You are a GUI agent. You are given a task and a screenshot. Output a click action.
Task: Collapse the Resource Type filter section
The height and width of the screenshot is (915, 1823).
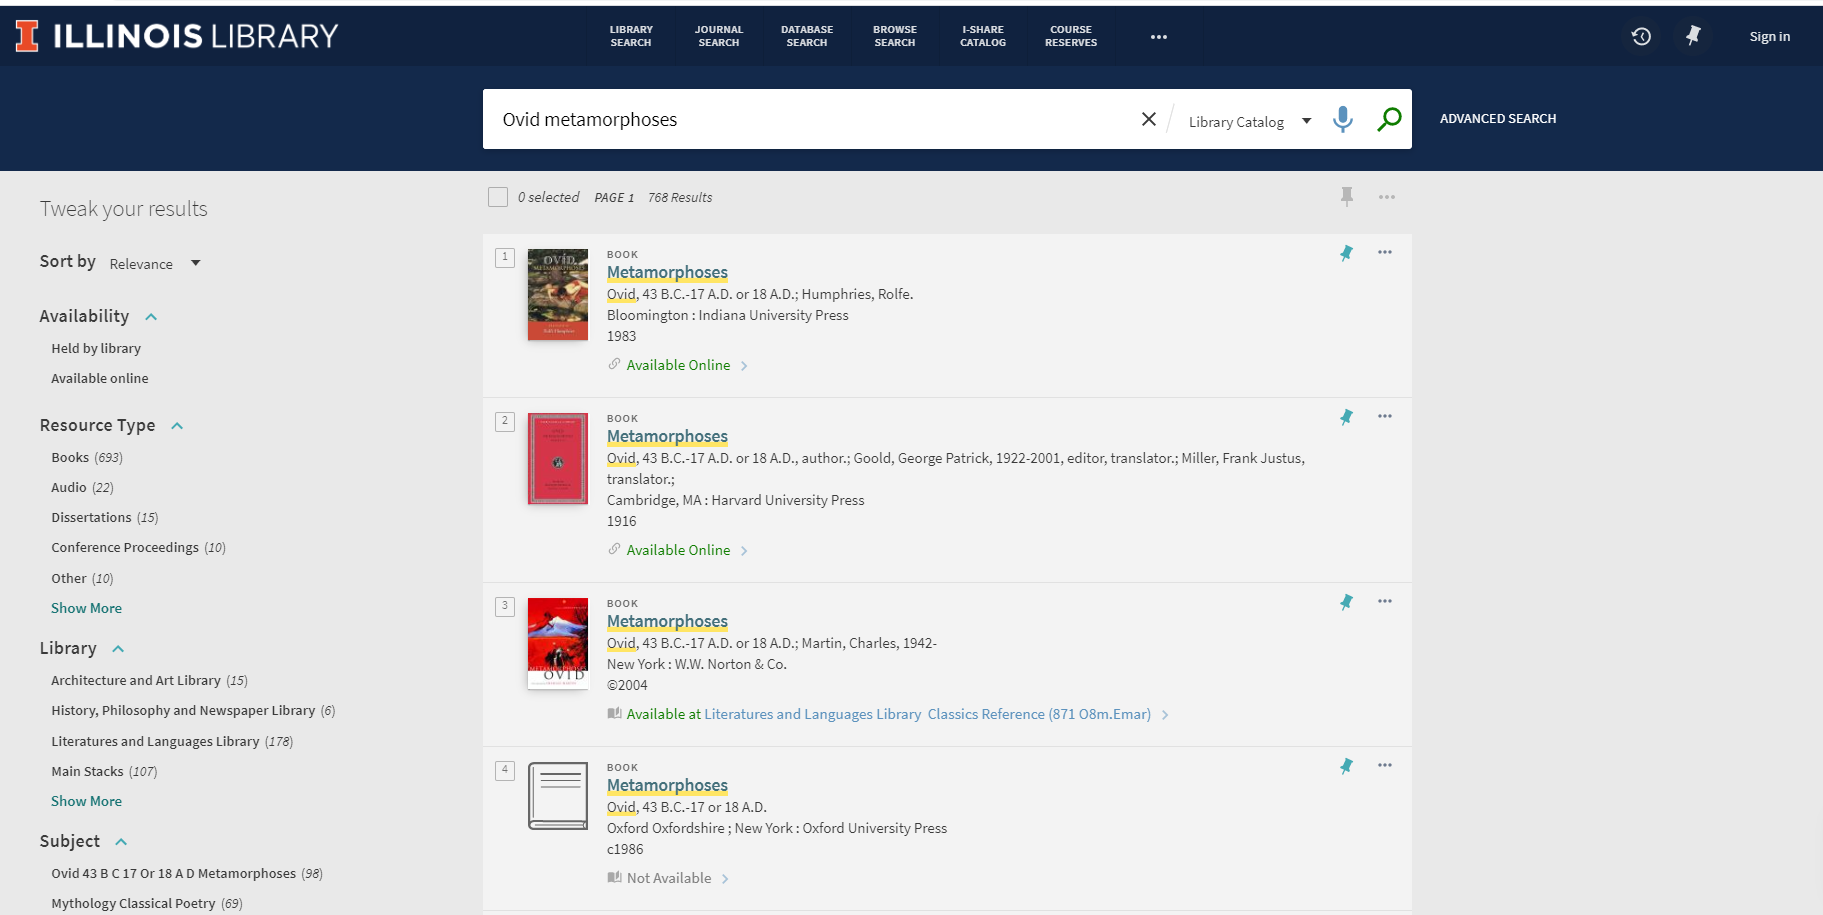tap(177, 426)
